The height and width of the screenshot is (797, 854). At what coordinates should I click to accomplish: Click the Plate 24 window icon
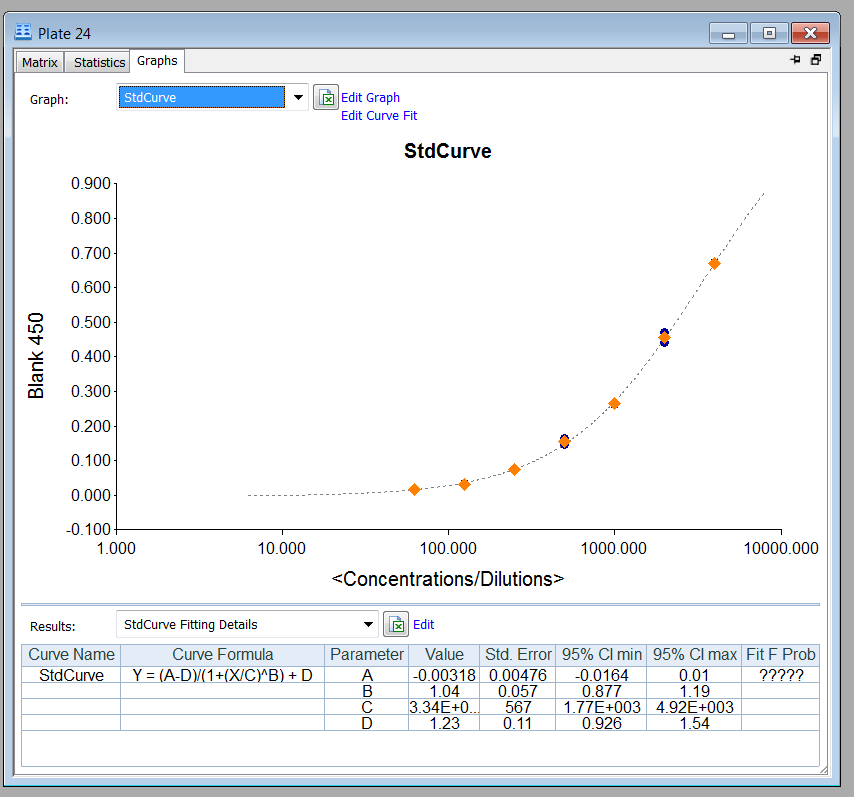23,33
